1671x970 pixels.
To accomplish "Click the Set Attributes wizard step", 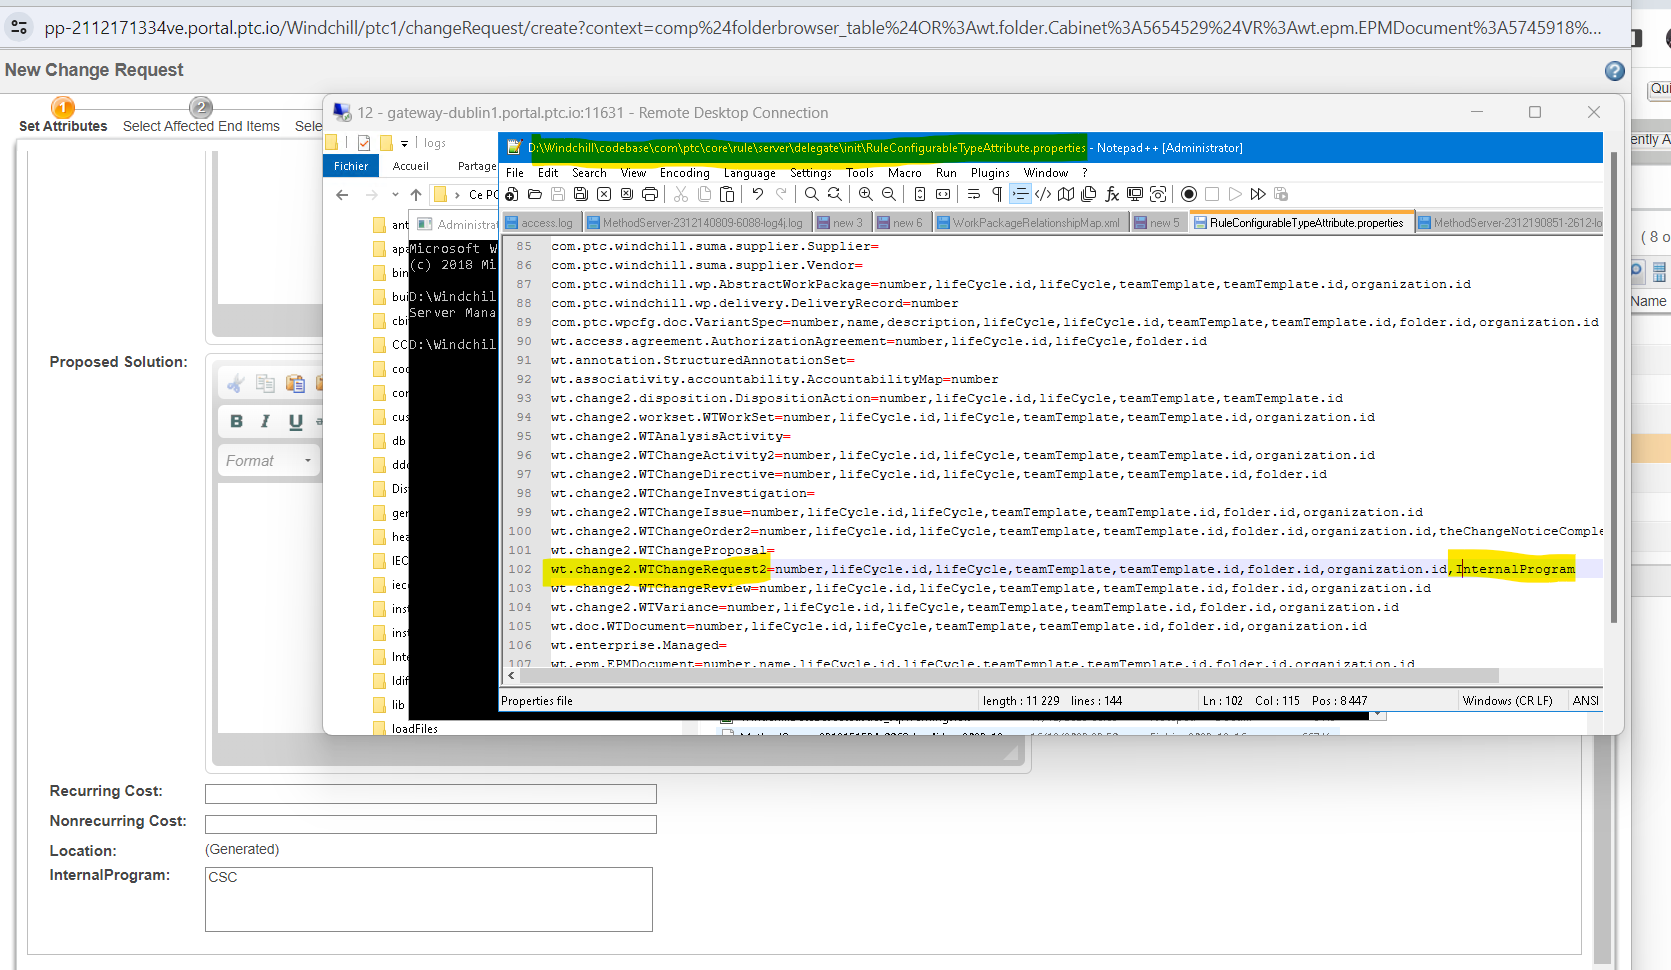I will (x=62, y=113).
